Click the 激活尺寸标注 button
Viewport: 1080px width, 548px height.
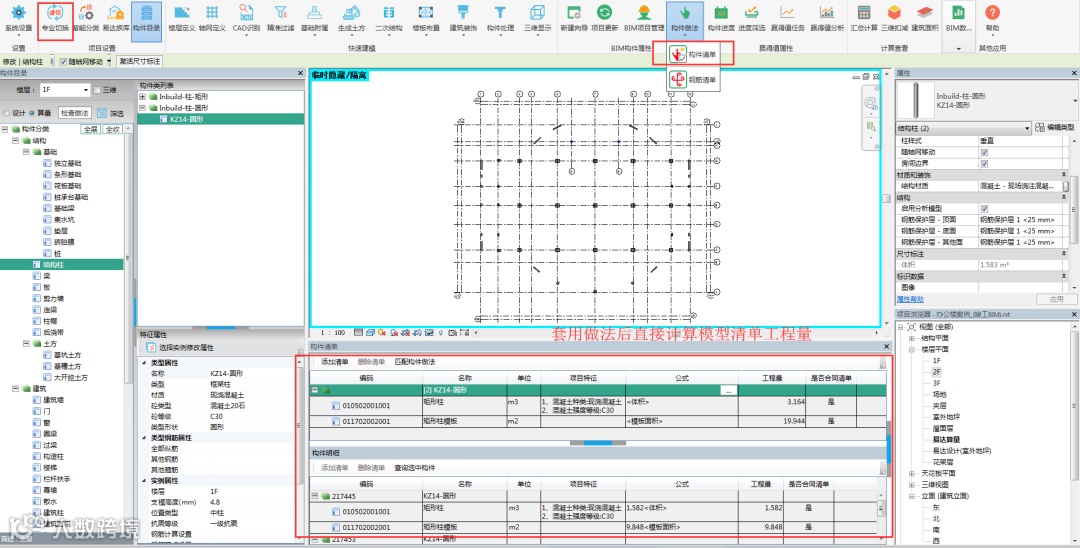pyautogui.click(x=140, y=61)
